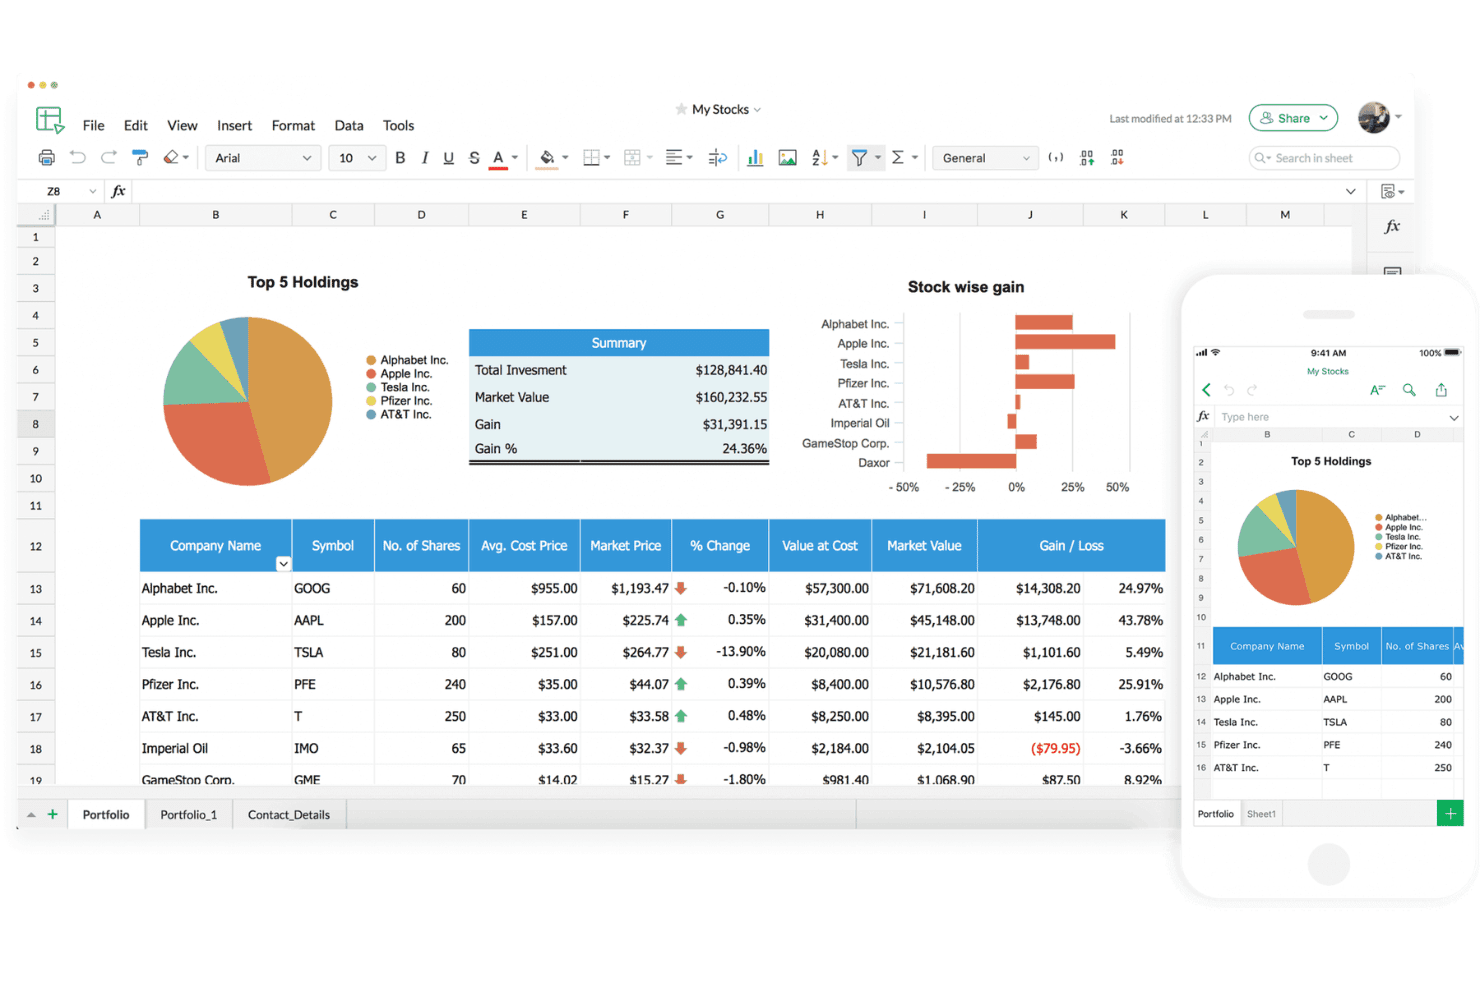Tap the text format icon on the phone
The width and height of the screenshot is (1480, 987).
[x=1377, y=390]
